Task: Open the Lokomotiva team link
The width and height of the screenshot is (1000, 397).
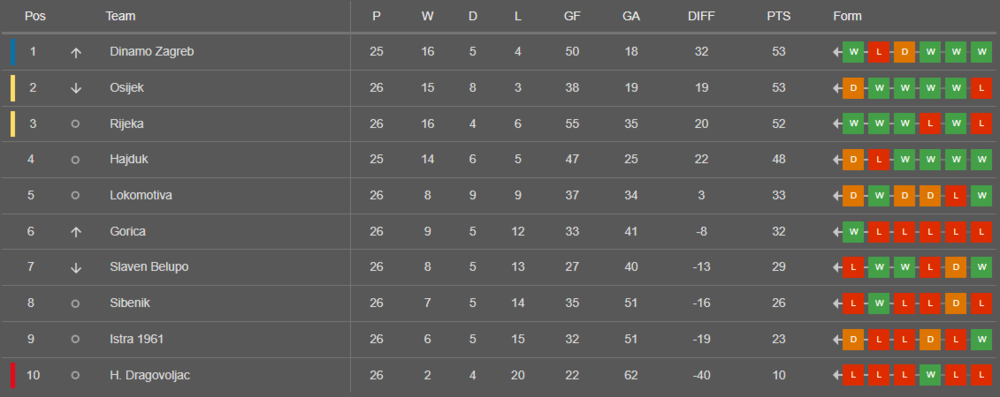Action: [141, 195]
